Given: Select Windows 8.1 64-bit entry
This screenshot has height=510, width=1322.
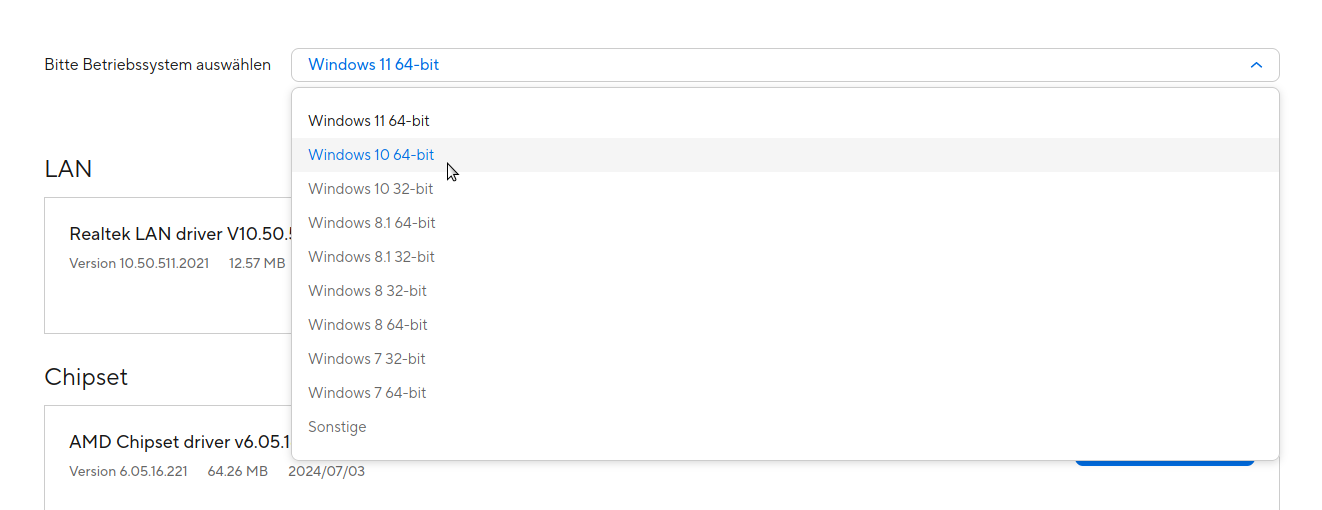Looking at the screenshot, I should [372, 223].
